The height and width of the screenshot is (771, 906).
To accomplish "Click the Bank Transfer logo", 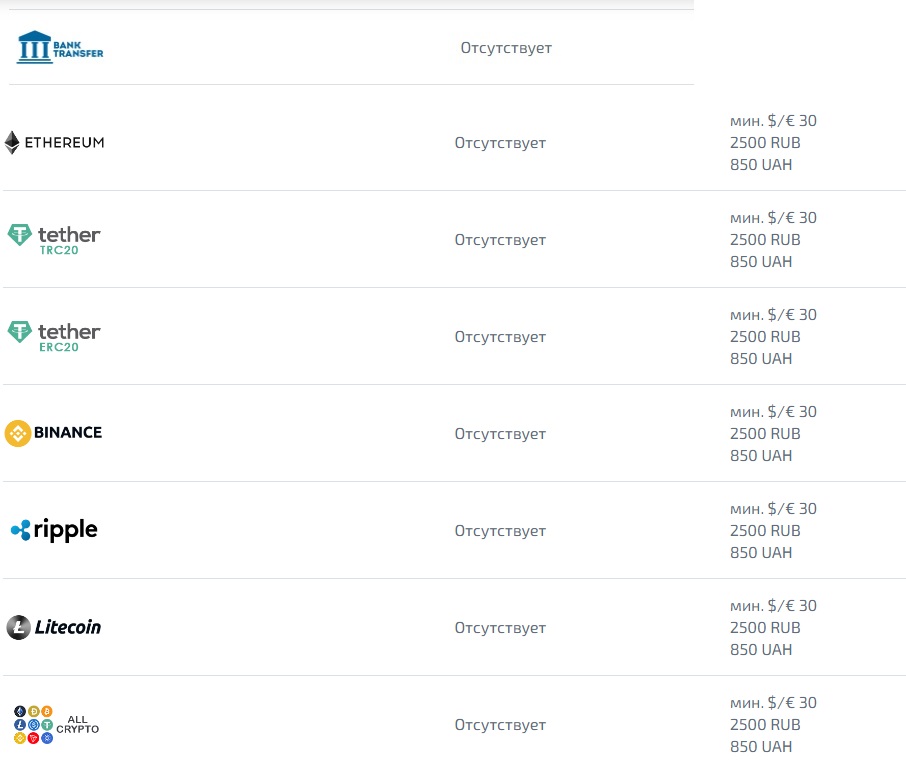I will coord(60,47).
